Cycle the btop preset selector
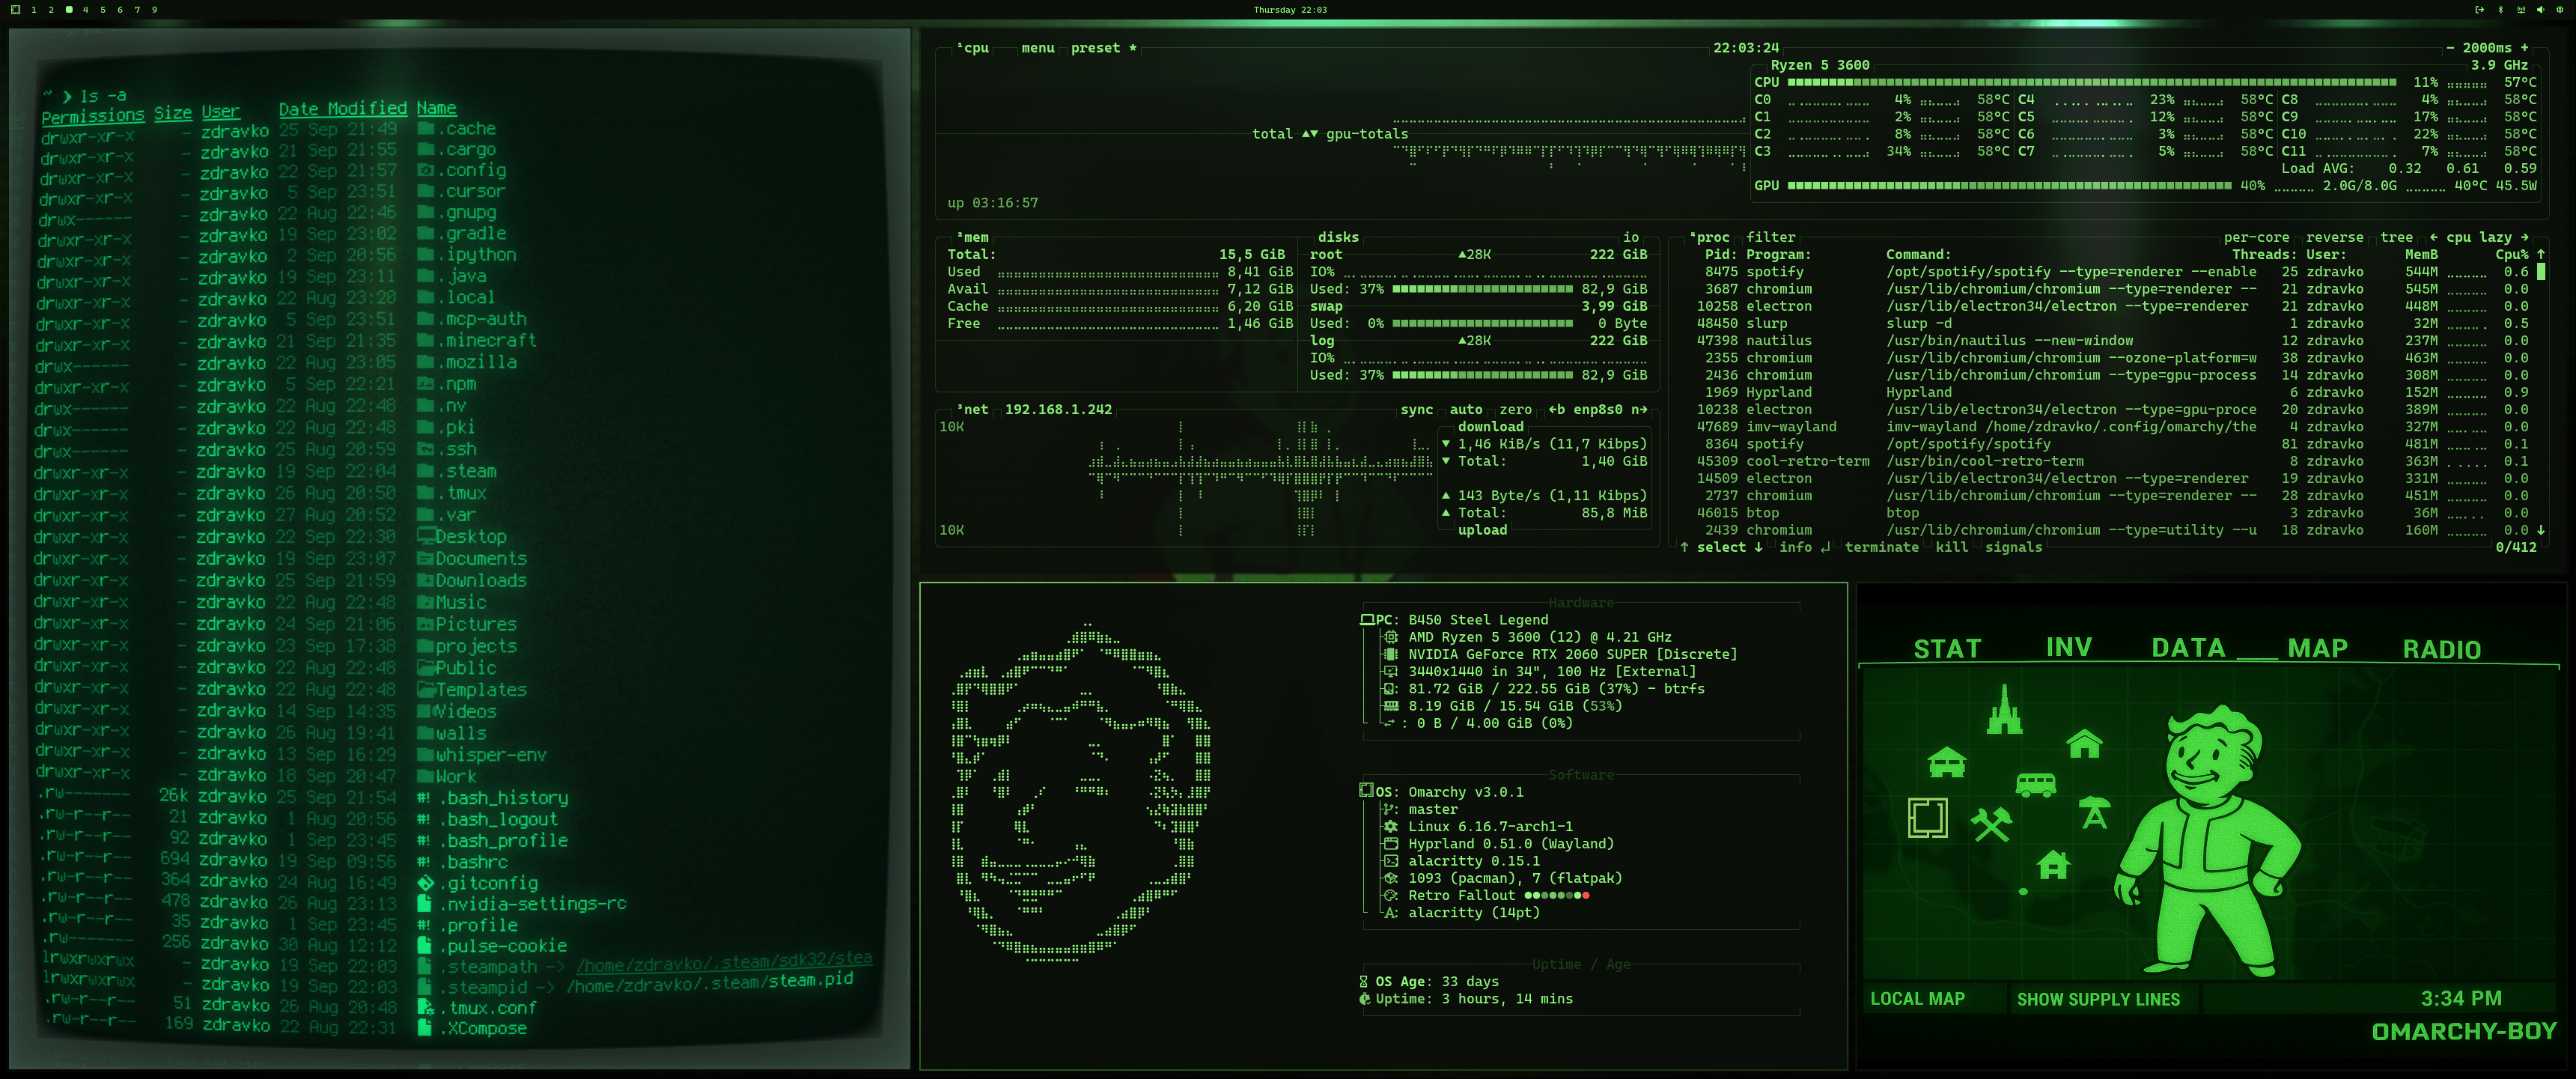The width and height of the screenshot is (2576, 1079). (x=1096, y=47)
